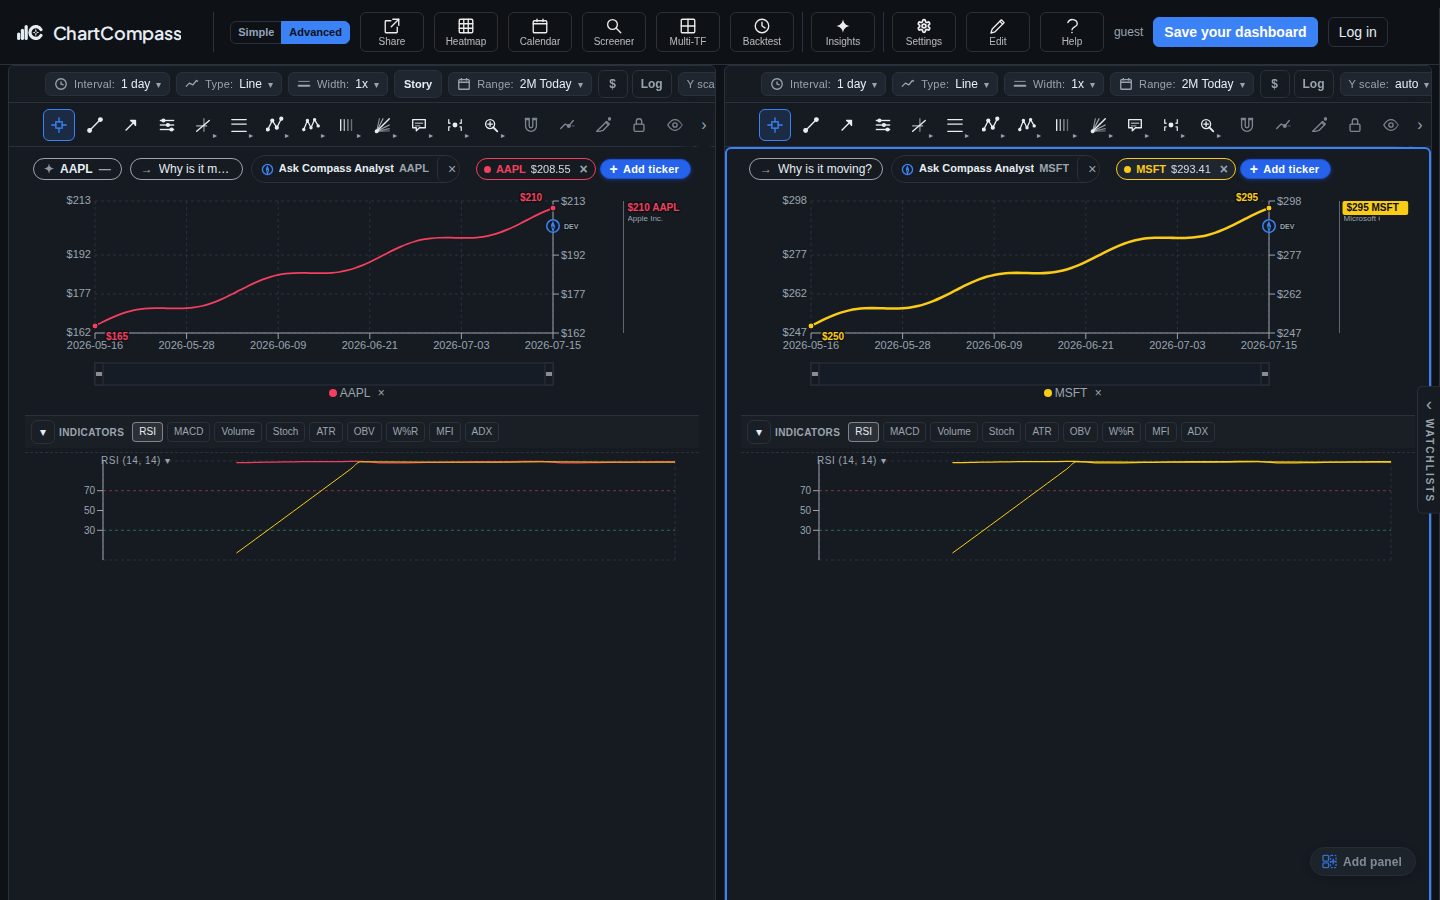Select crosshair tool in AAPL panel
Image resolution: width=1440 pixels, height=900 pixels.
tap(59, 125)
